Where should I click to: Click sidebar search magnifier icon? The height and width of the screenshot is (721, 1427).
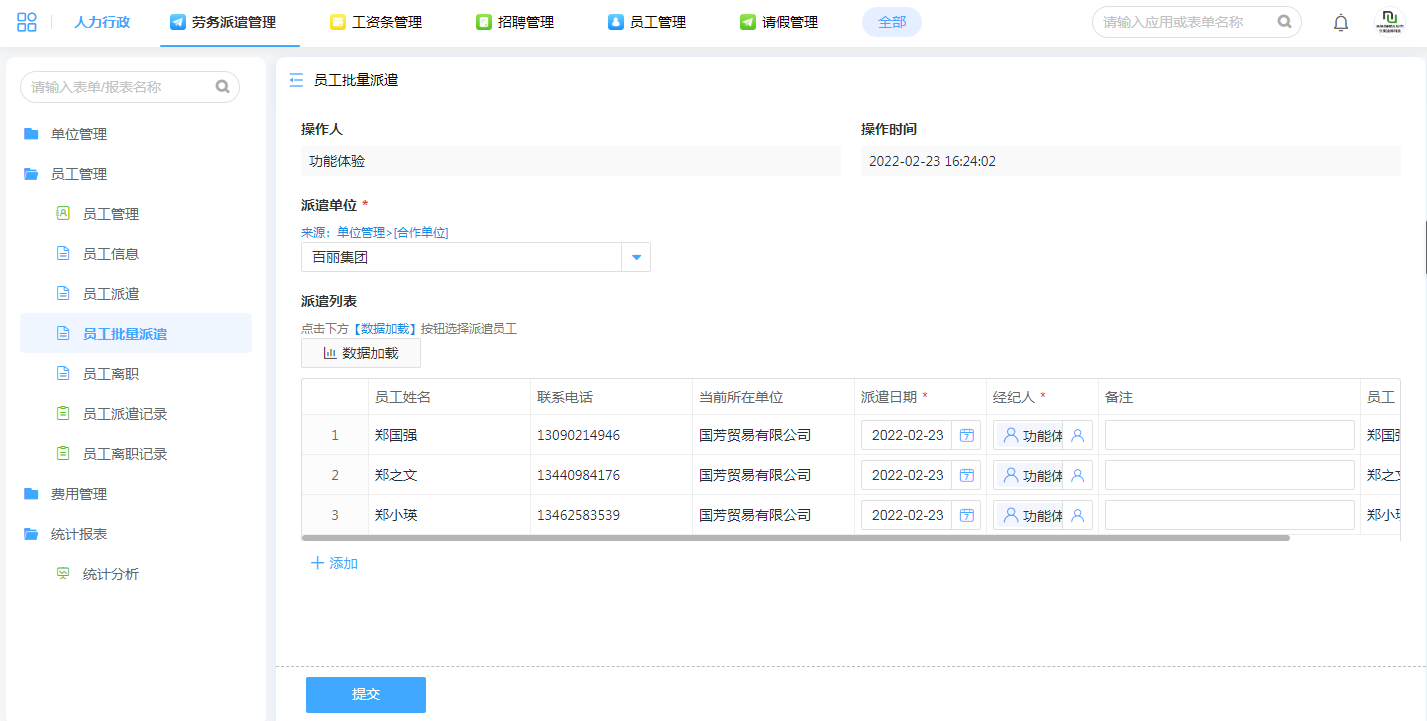tap(222, 87)
